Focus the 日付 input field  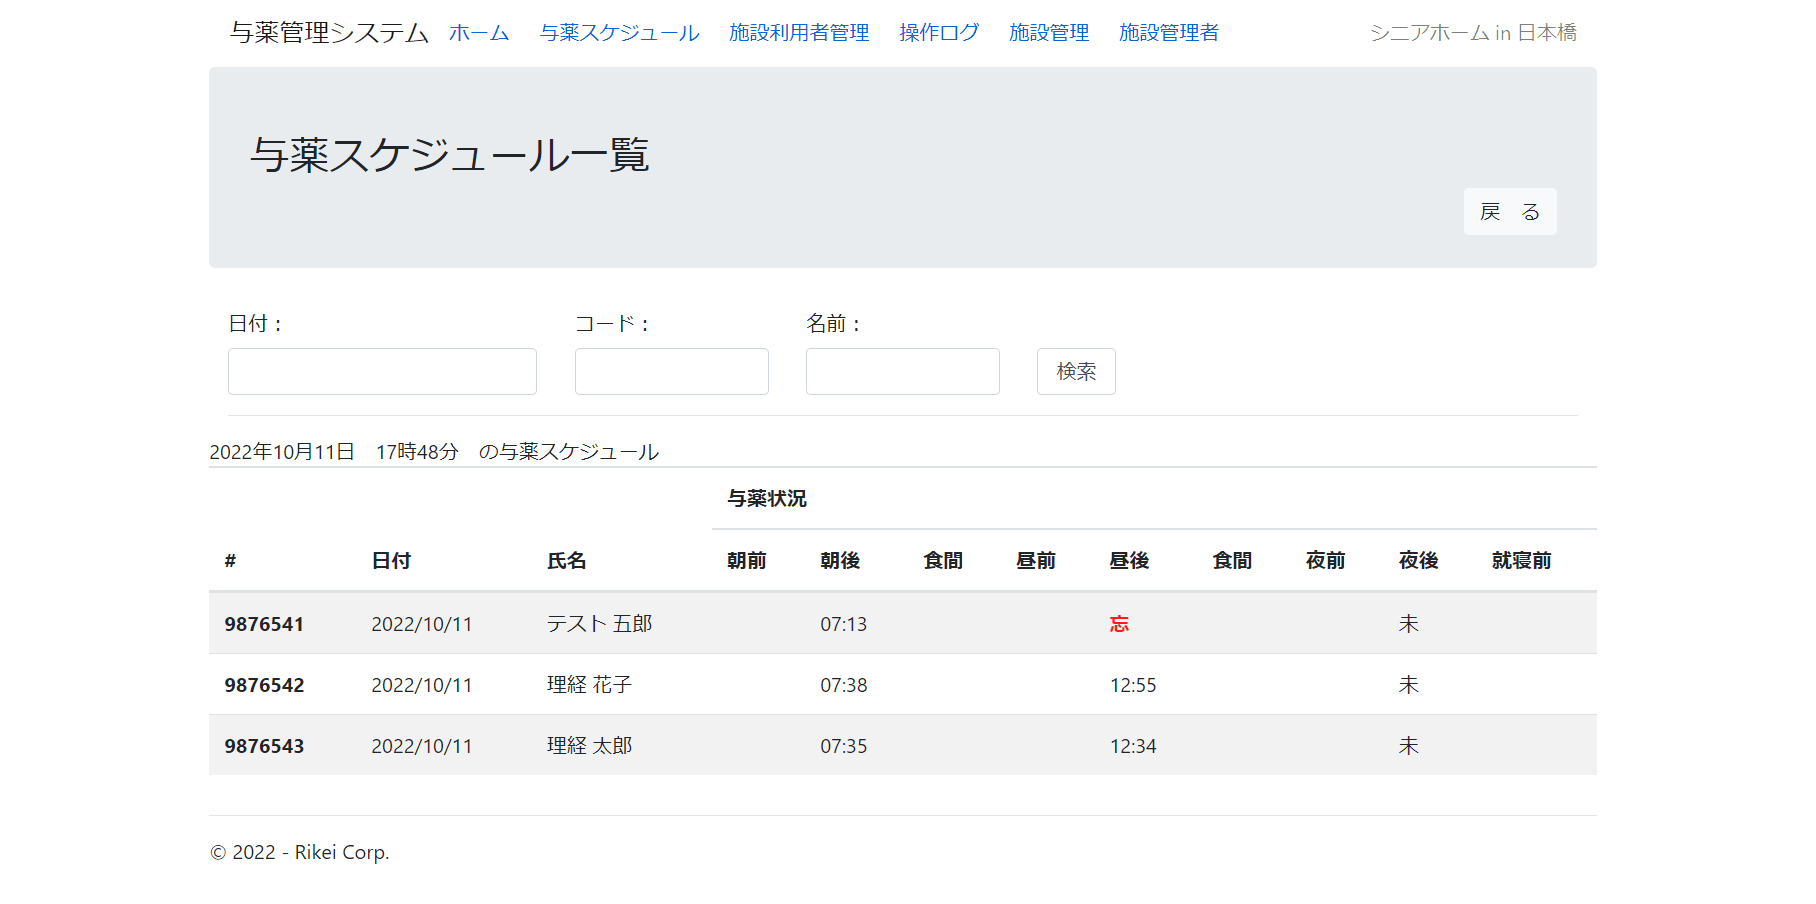[x=382, y=372]
